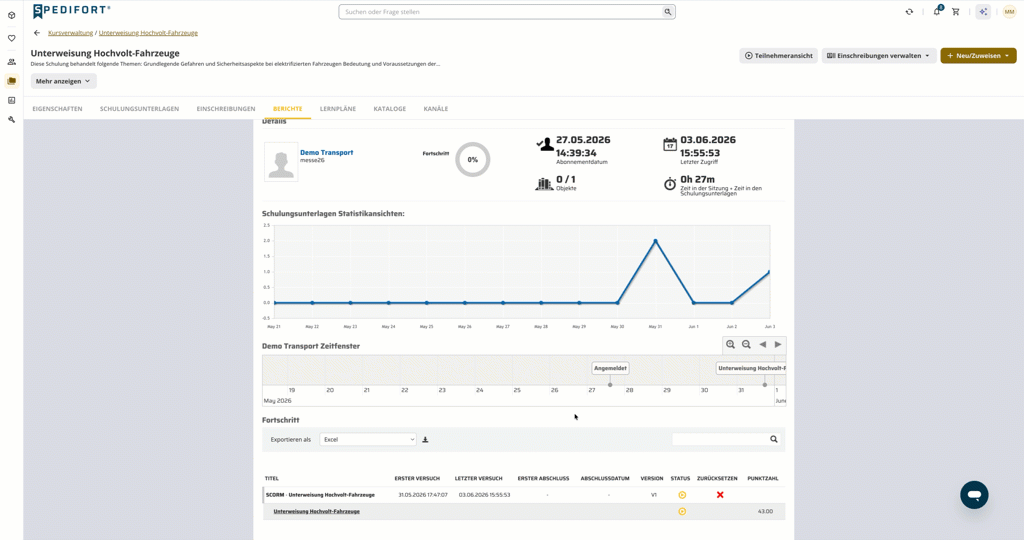Open the AI sparkle assistant icon
1024x540 pixels.
coord(983,12)
